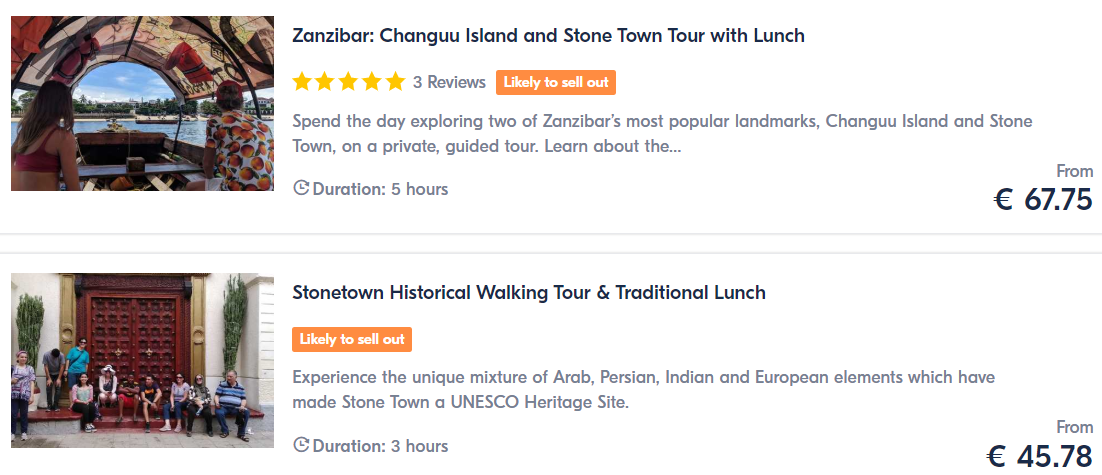Click Likely to sell out badge on Stonetown tour
This screenshot has height=475, width=1102.
(x=352, y=339)
